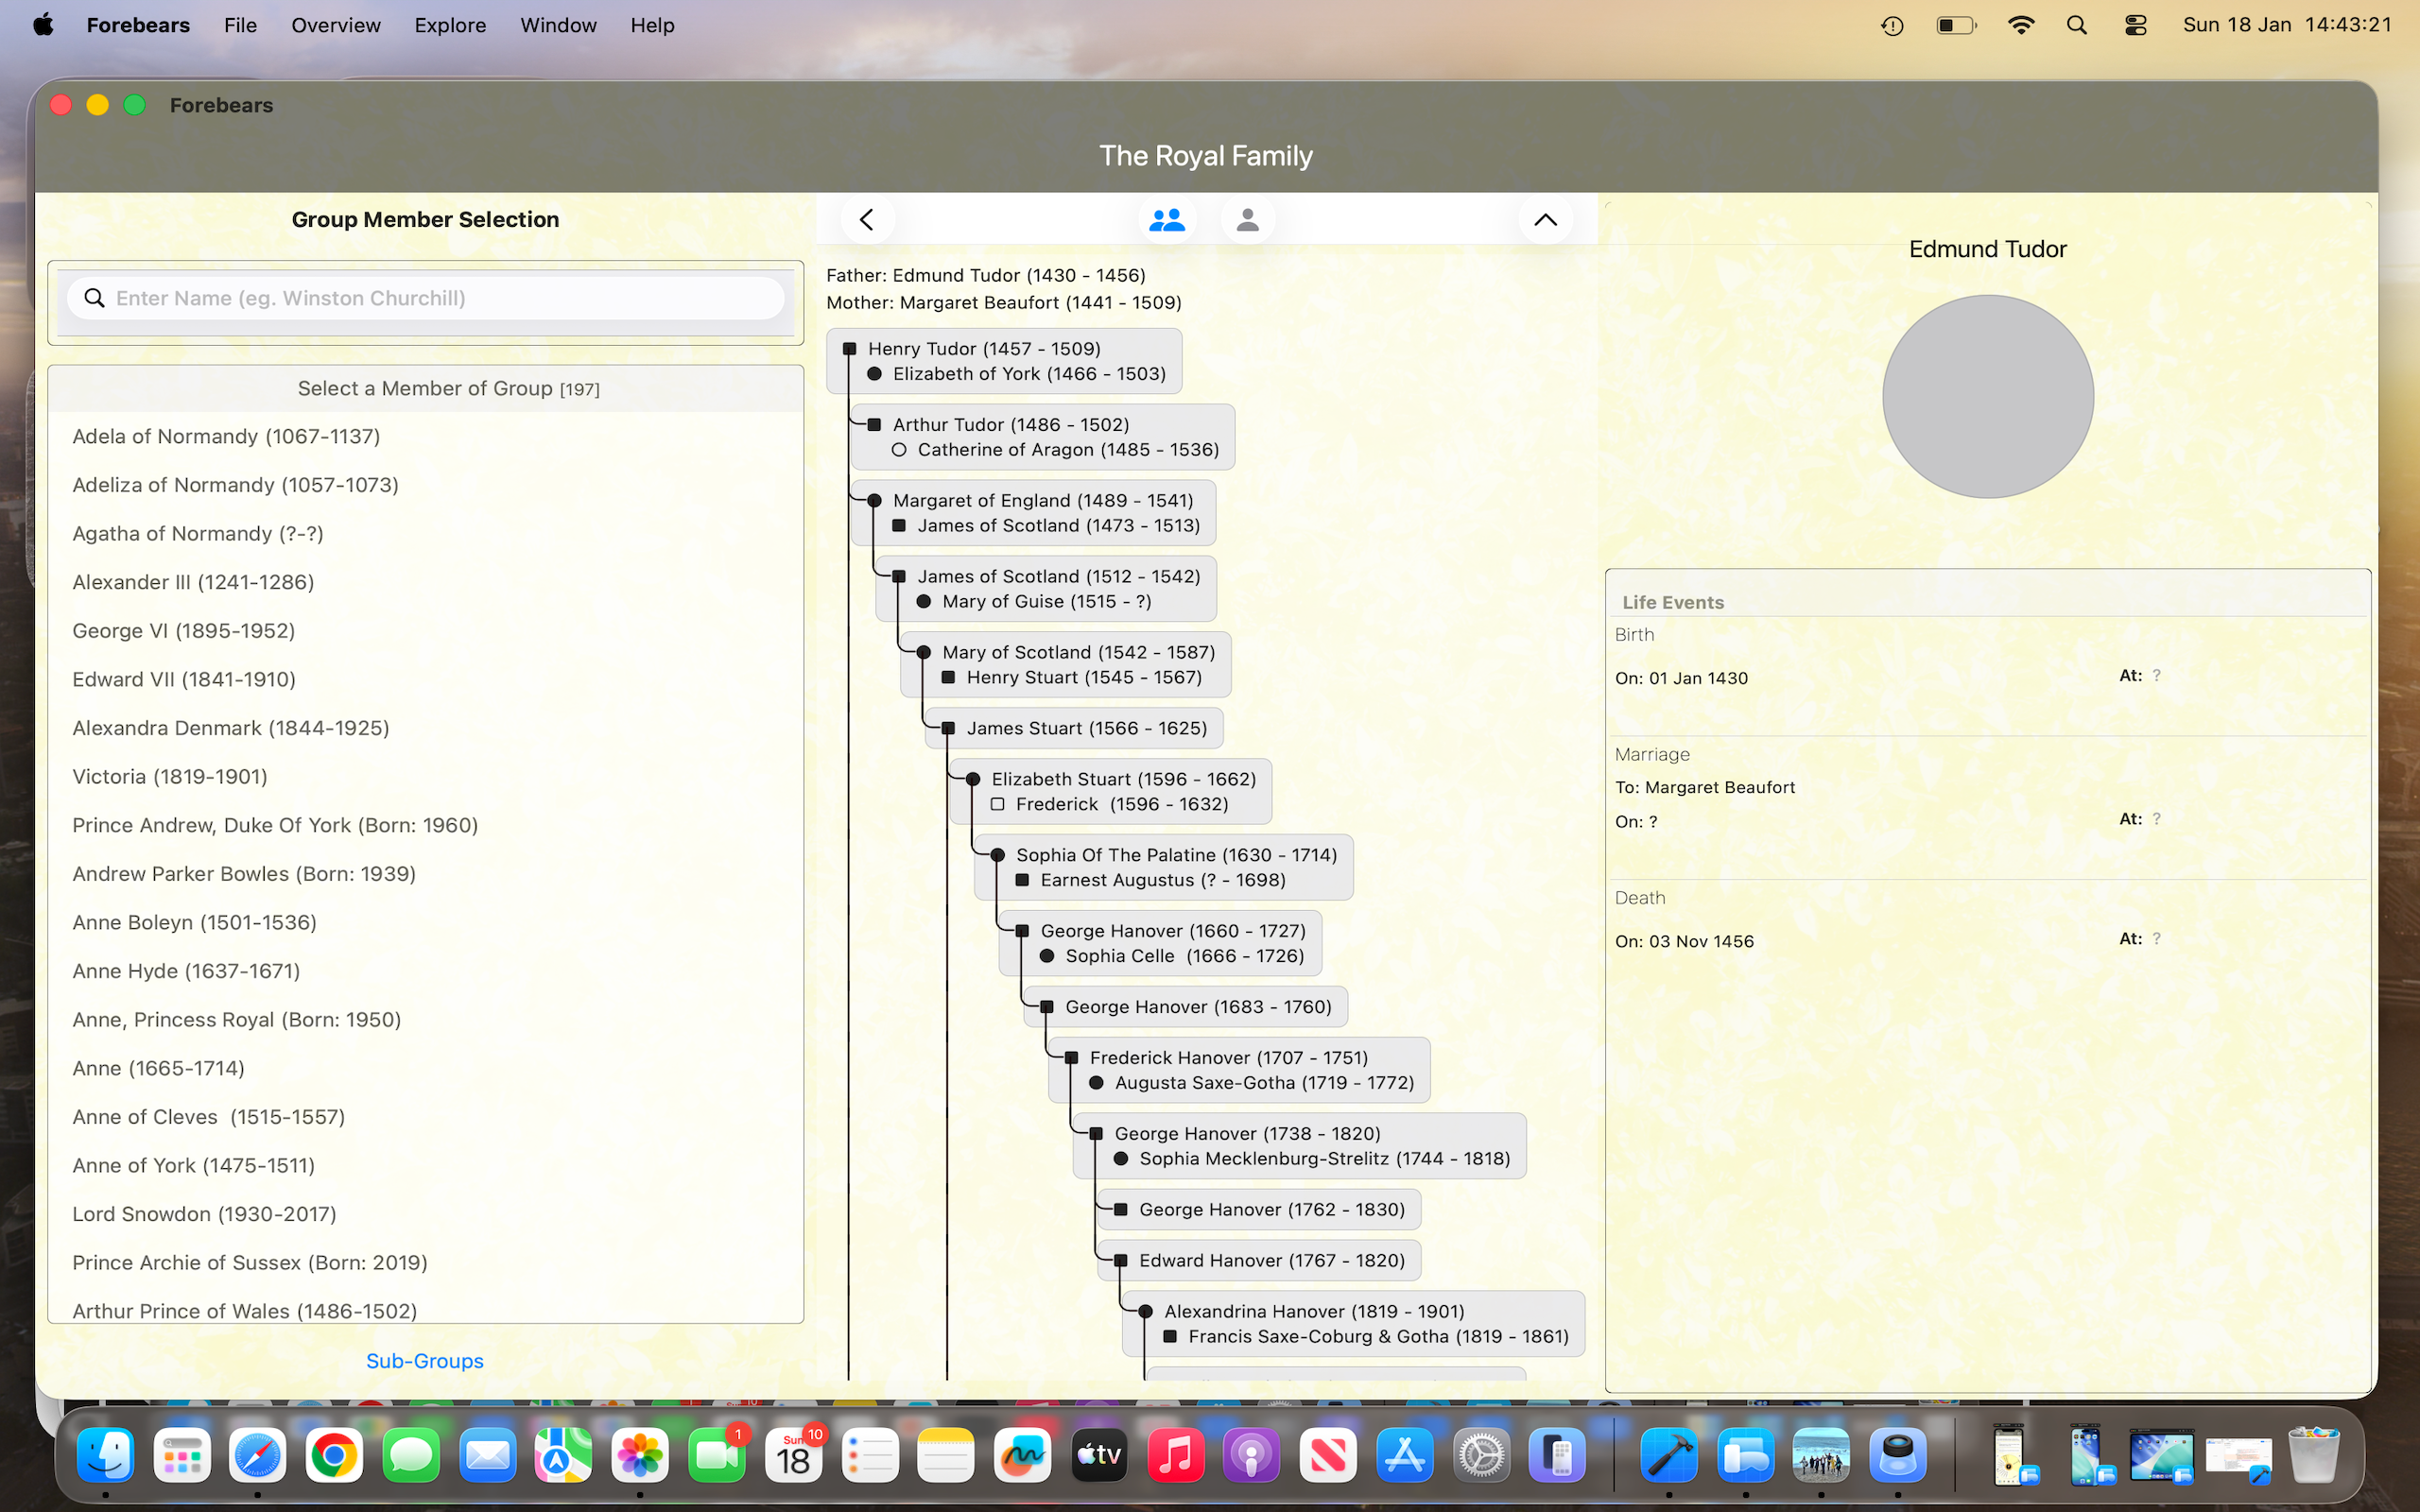This screenshot has width=2420, height=1512.
Task: Click Edmund Tudor's profile photo placeholder
Action: tap(1987, 396)
